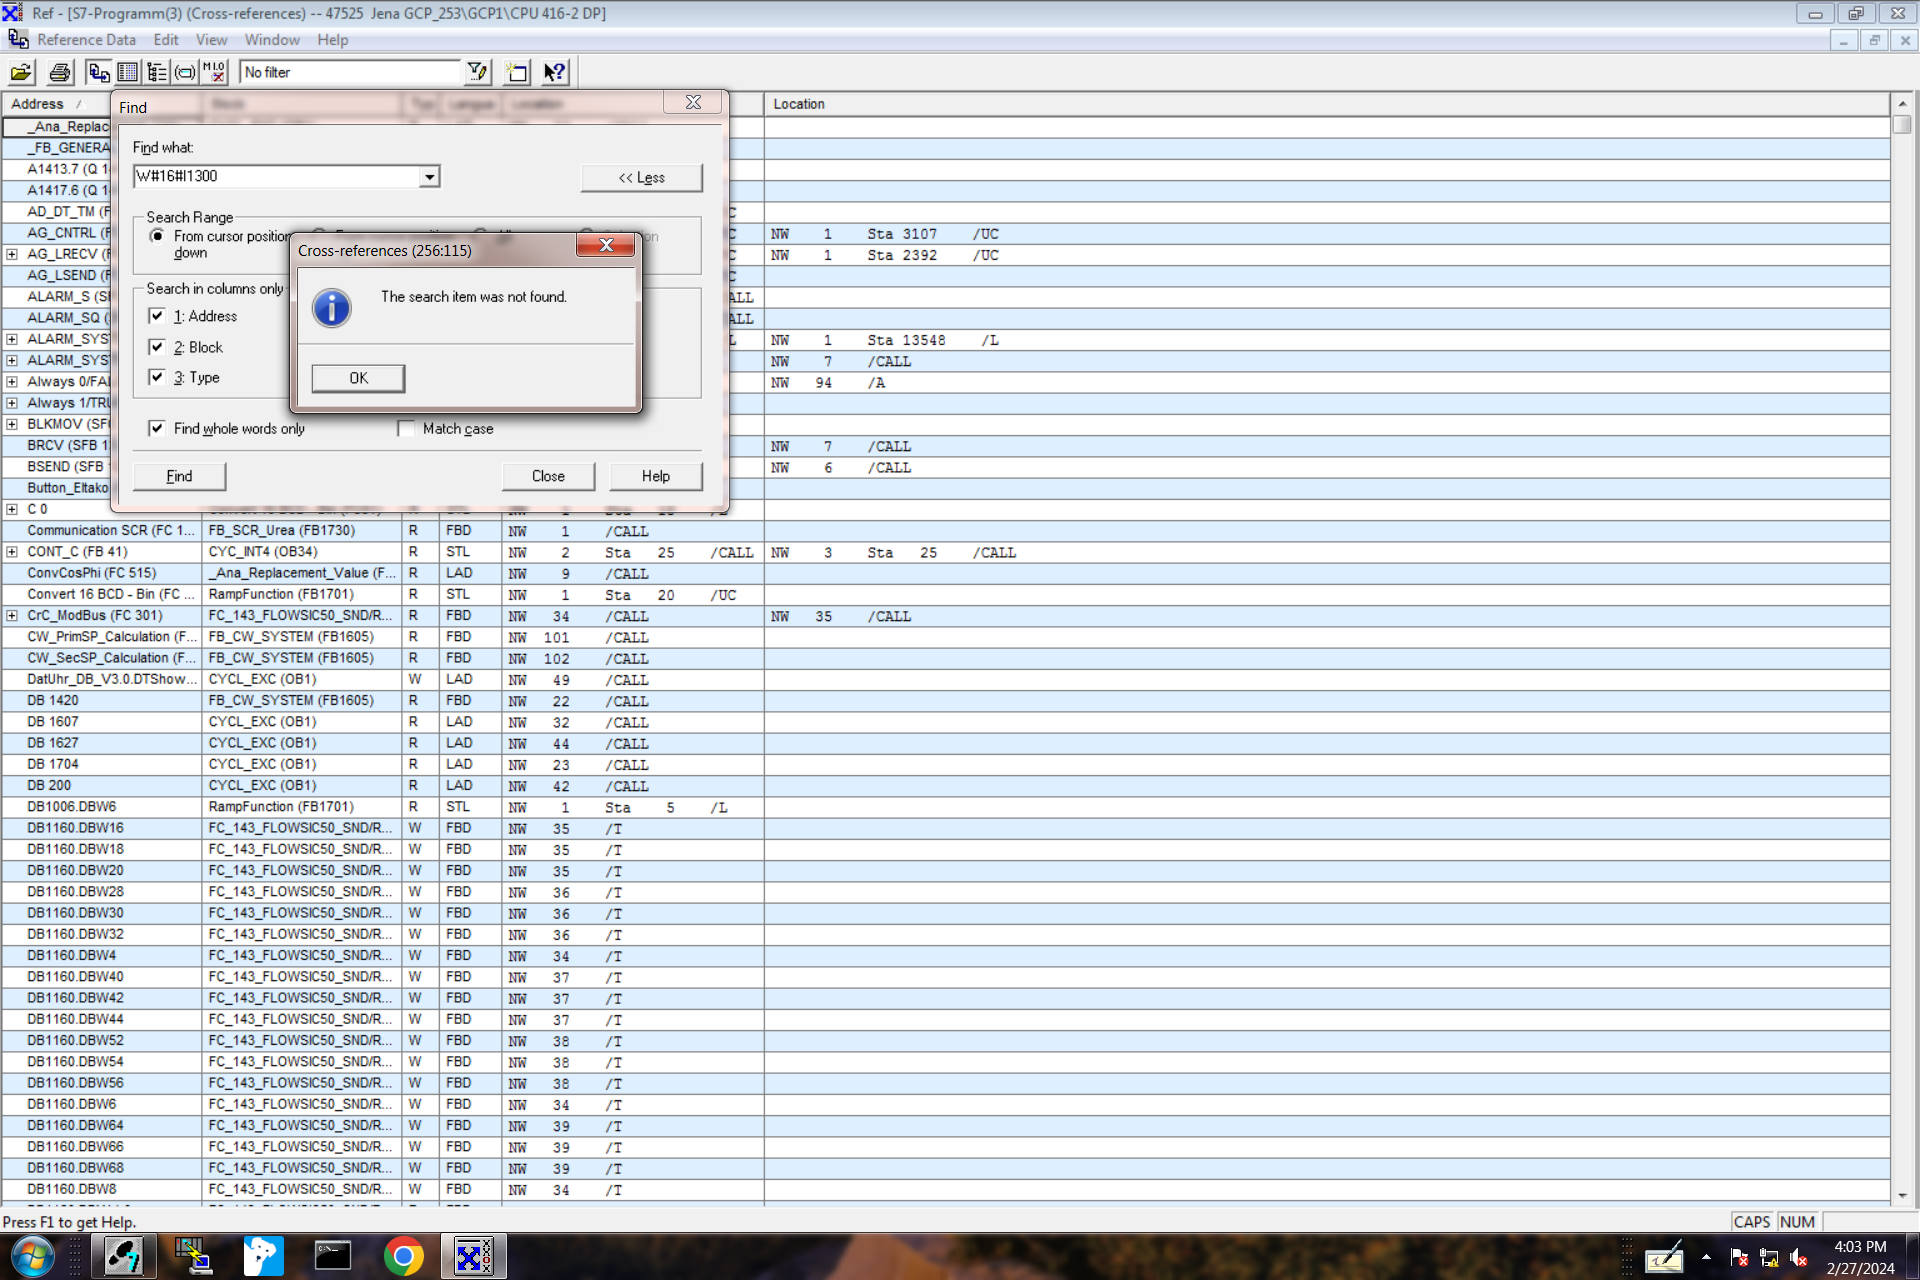The height and width of the screenshot is (1280, 1920).
Task: Click the Open folder toolbar icon
Action: [21, 72]
